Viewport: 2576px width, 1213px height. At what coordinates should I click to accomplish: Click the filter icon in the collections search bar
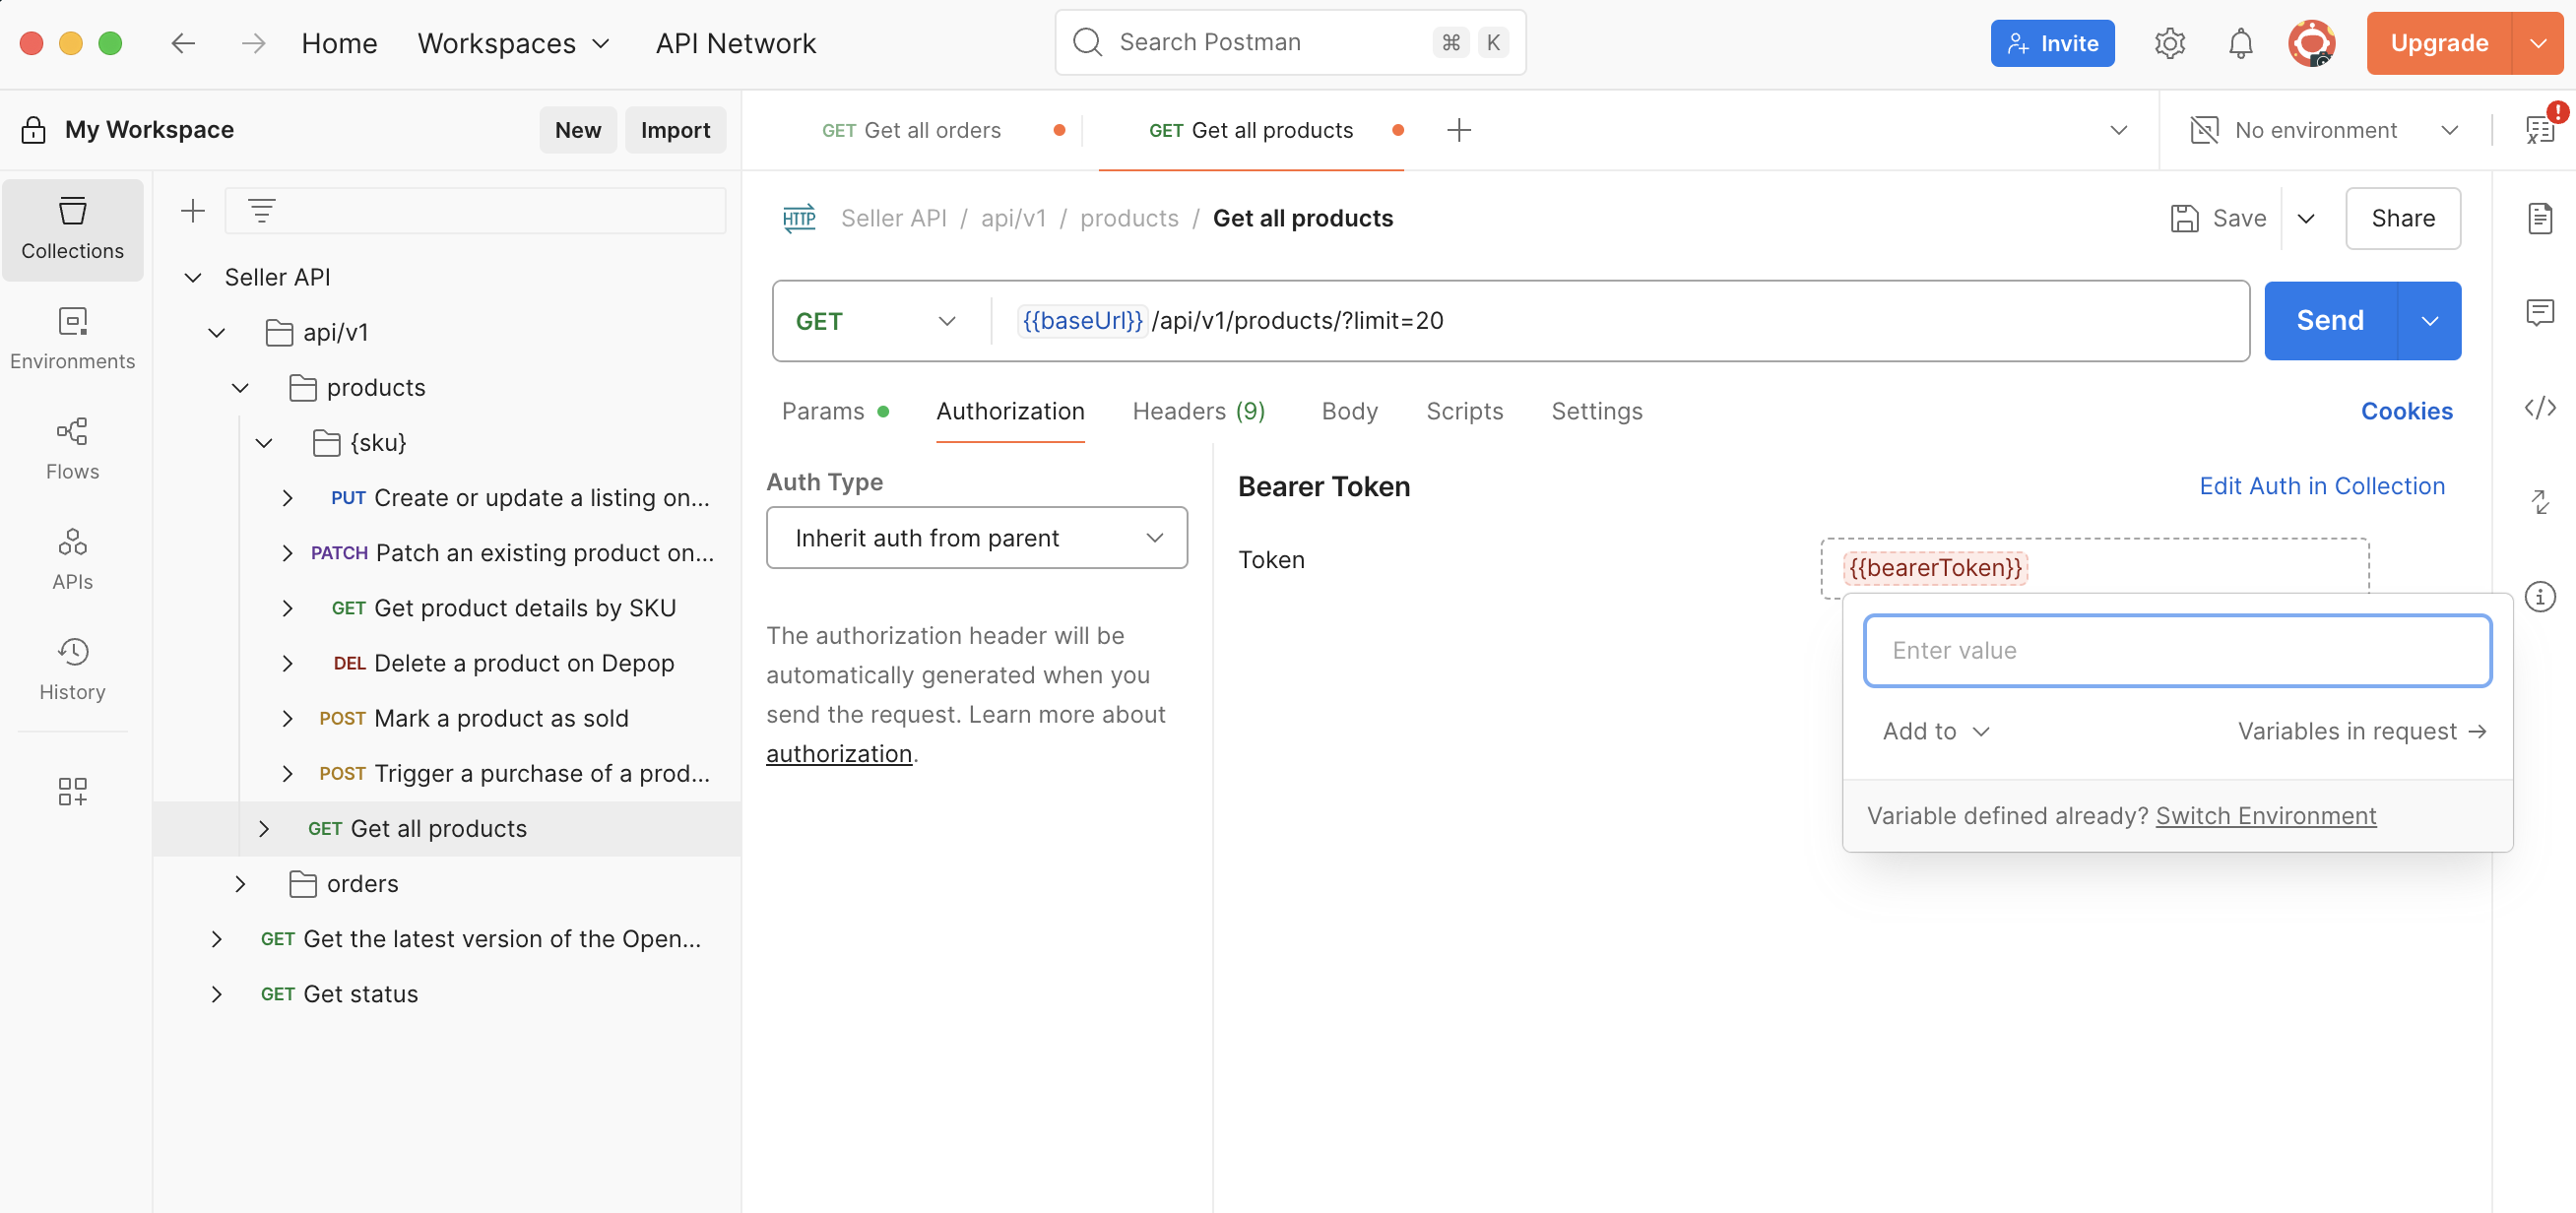click(x=262, y=210)
